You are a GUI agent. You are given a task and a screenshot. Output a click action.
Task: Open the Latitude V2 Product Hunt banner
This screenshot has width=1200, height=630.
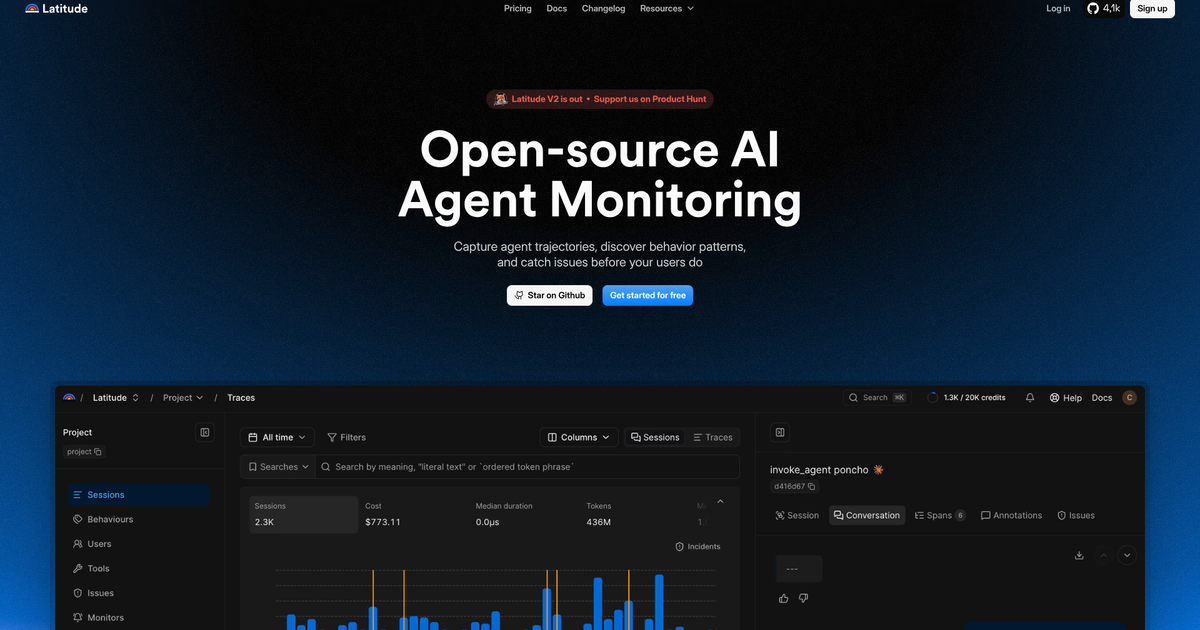click(600, 99)
